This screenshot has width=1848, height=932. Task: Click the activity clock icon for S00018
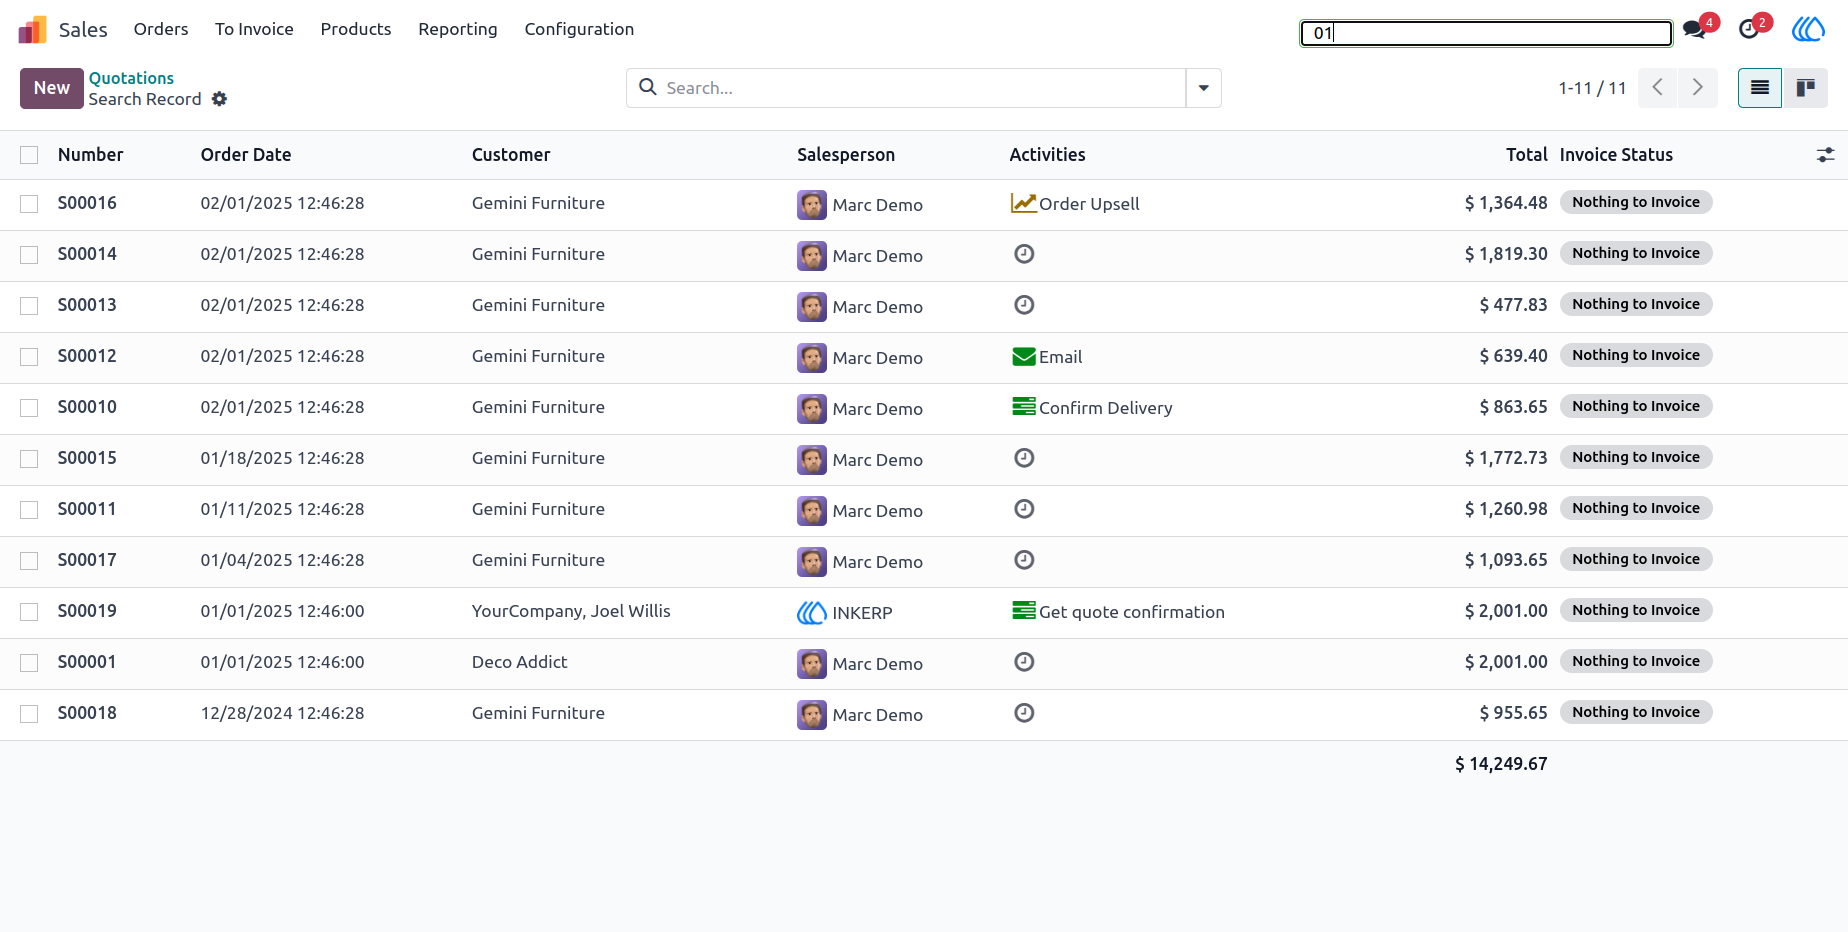tap(1024, 713)
